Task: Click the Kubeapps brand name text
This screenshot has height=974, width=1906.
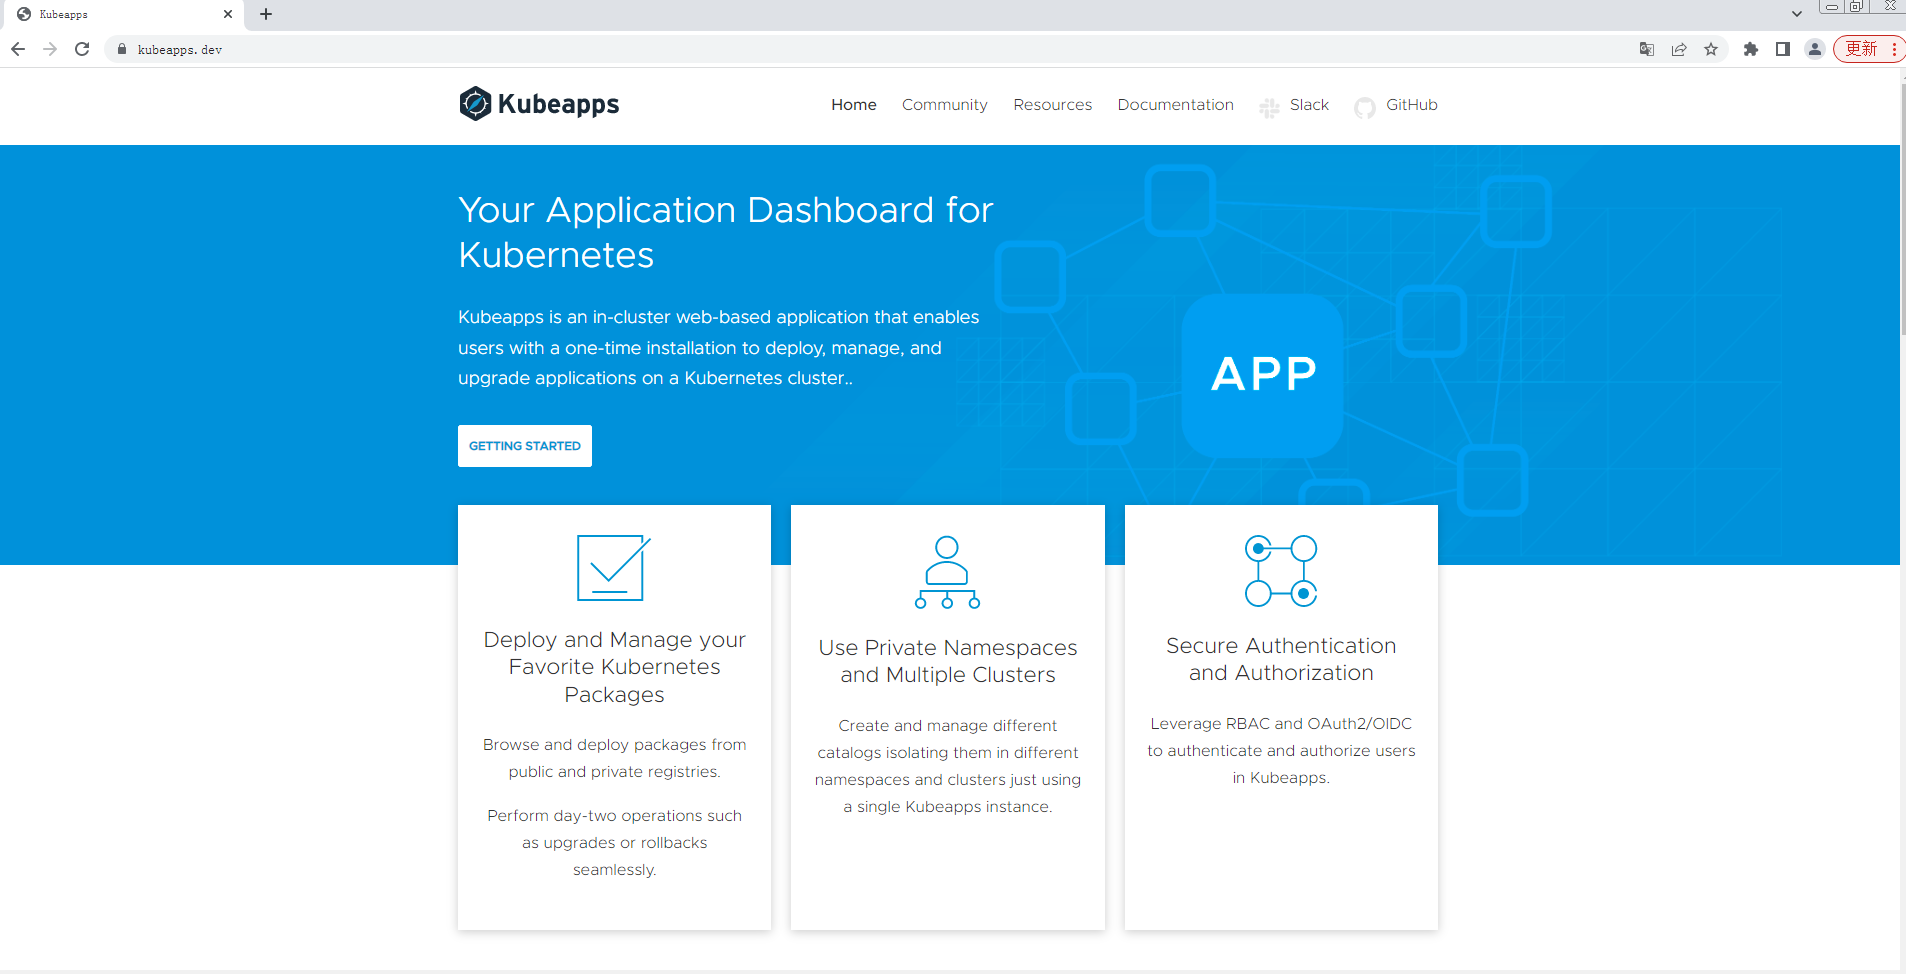Action: 558,105
